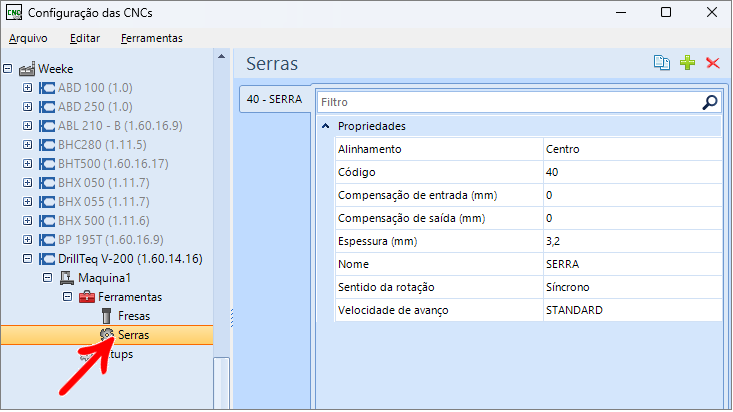Maximize the Configuração das CNCs window
This screenshot has width=733, height=412.
[666, 13]
